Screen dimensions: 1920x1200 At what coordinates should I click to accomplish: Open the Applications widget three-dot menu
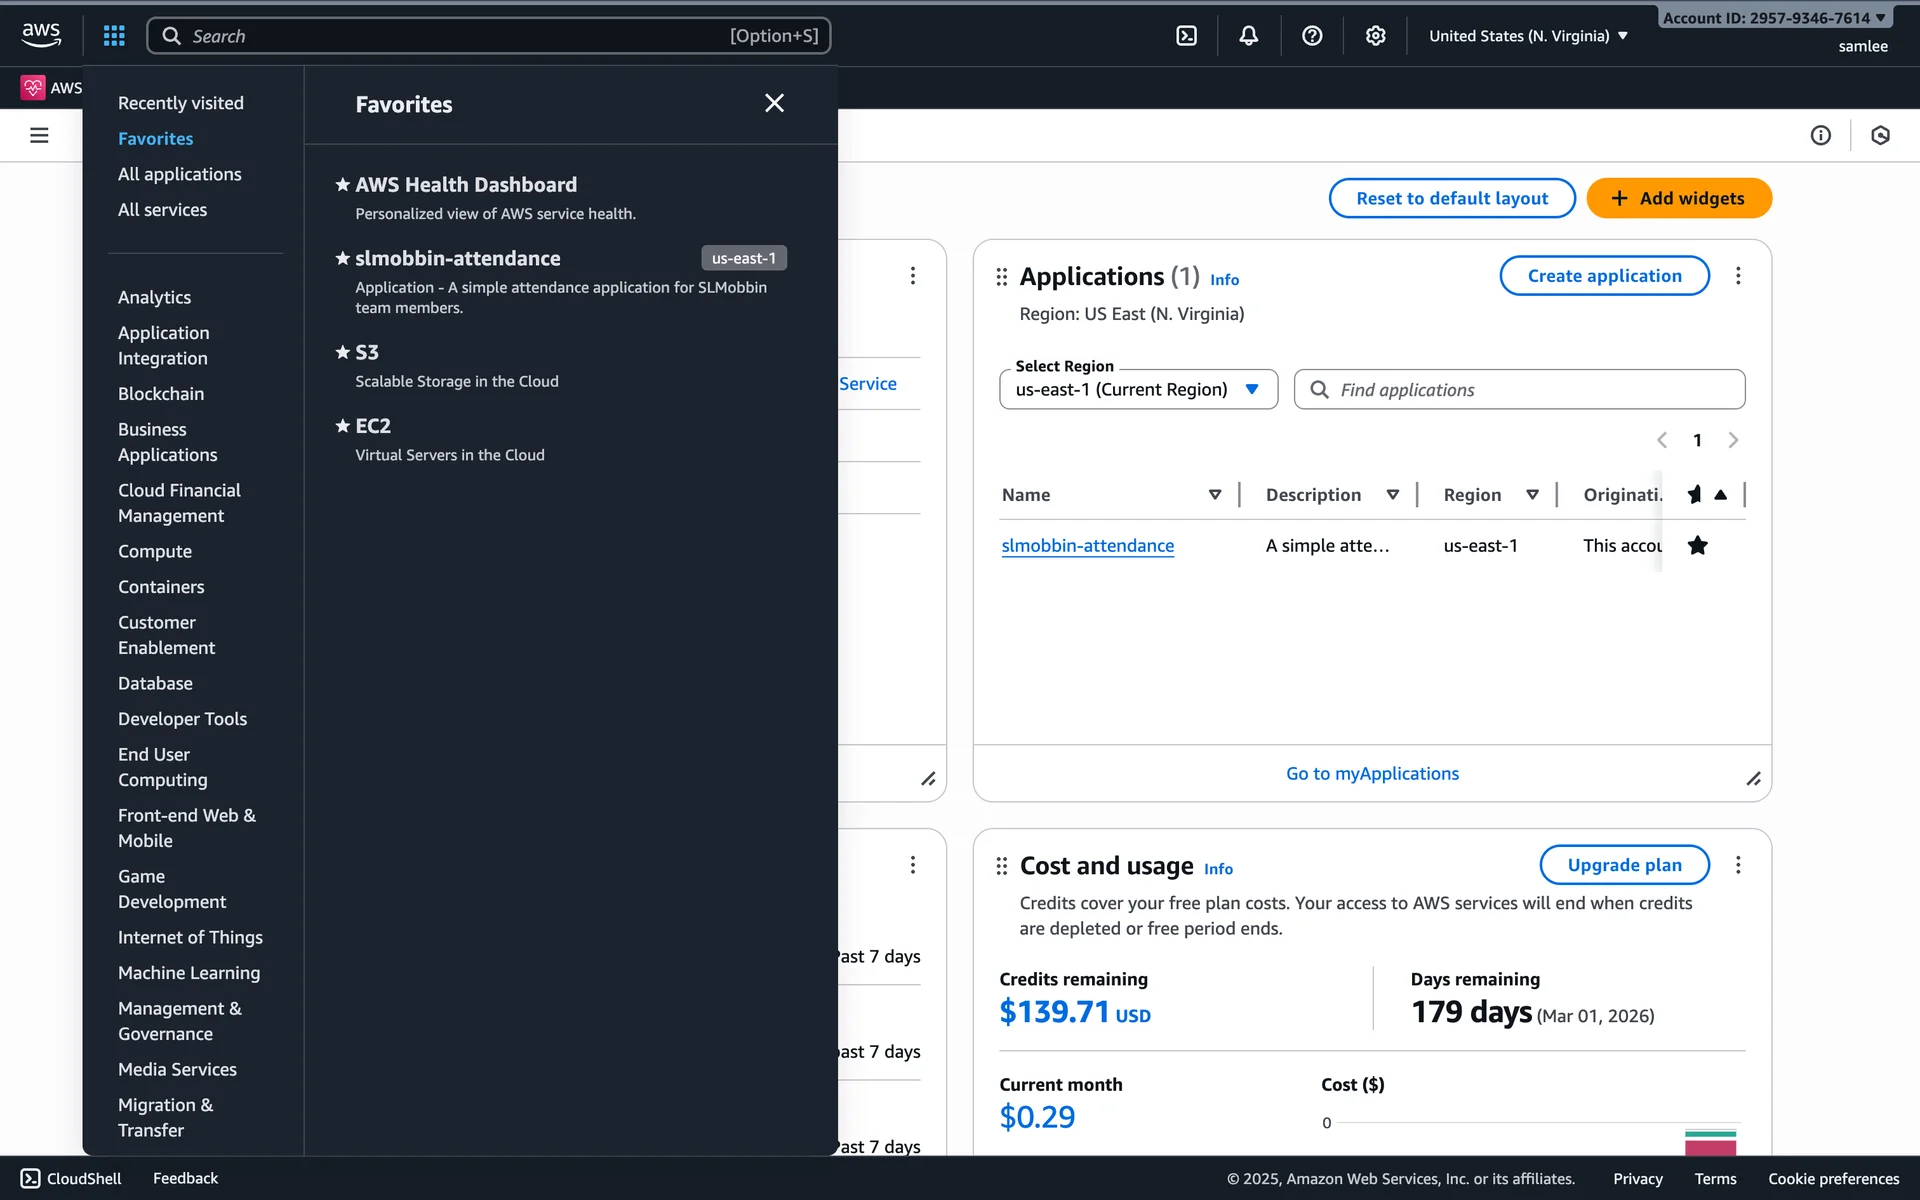tap(1738, 276)
